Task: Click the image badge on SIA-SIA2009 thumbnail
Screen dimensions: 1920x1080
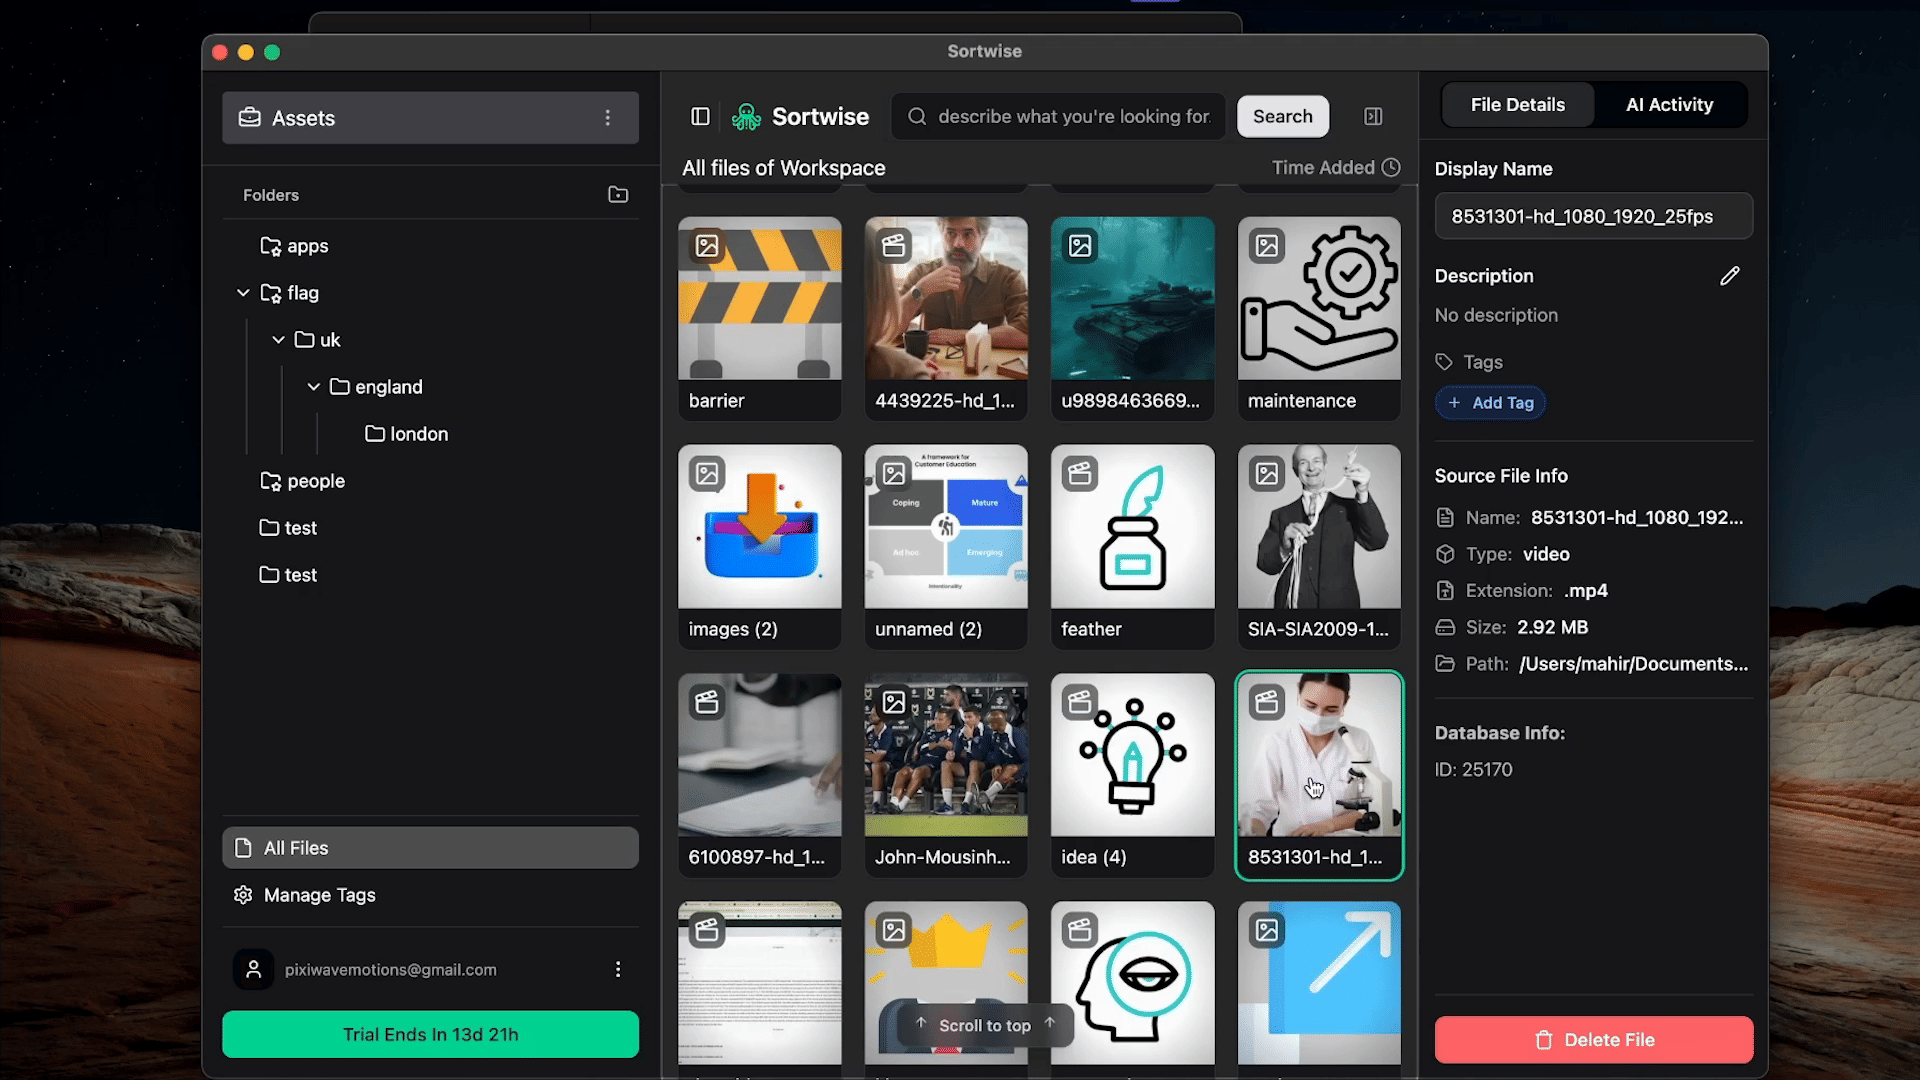Action: [1267, 474]
